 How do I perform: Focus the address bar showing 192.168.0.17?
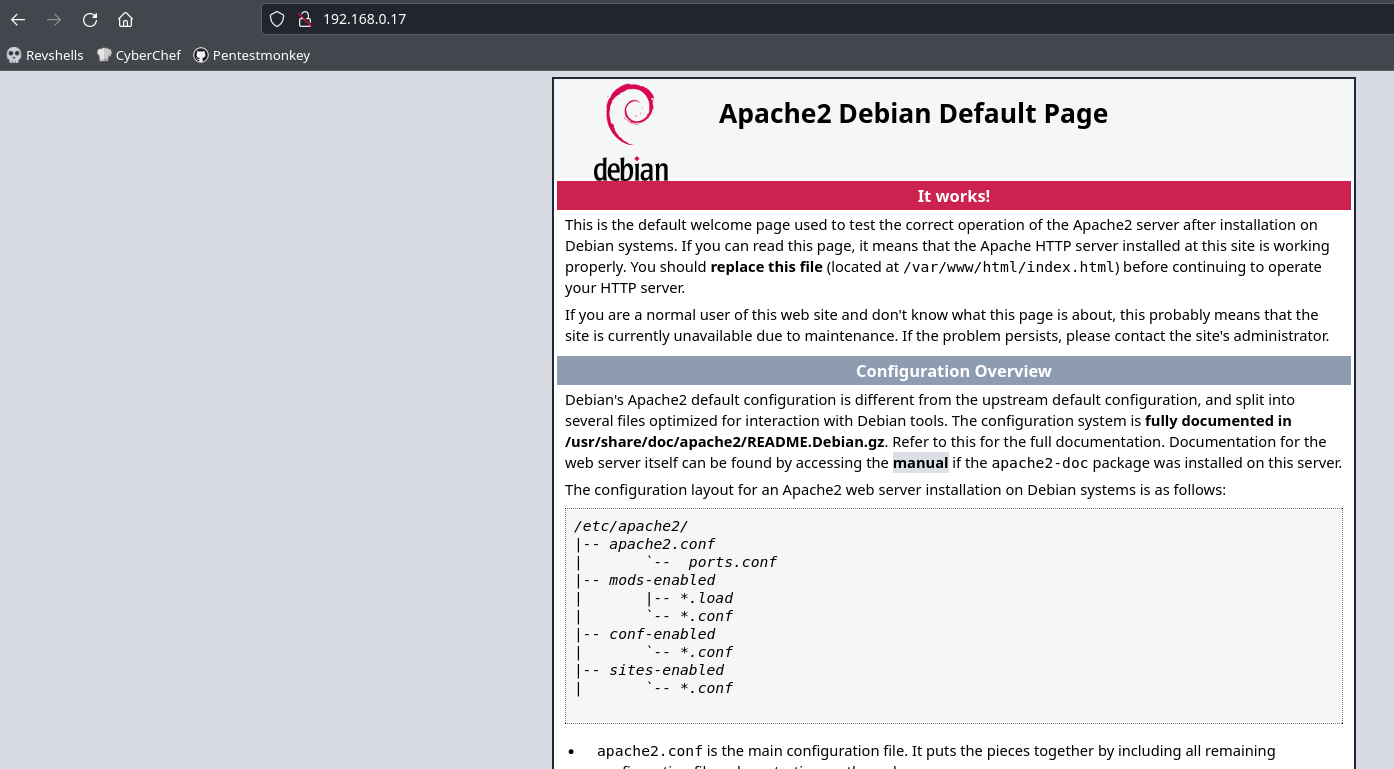coord(826,19)
